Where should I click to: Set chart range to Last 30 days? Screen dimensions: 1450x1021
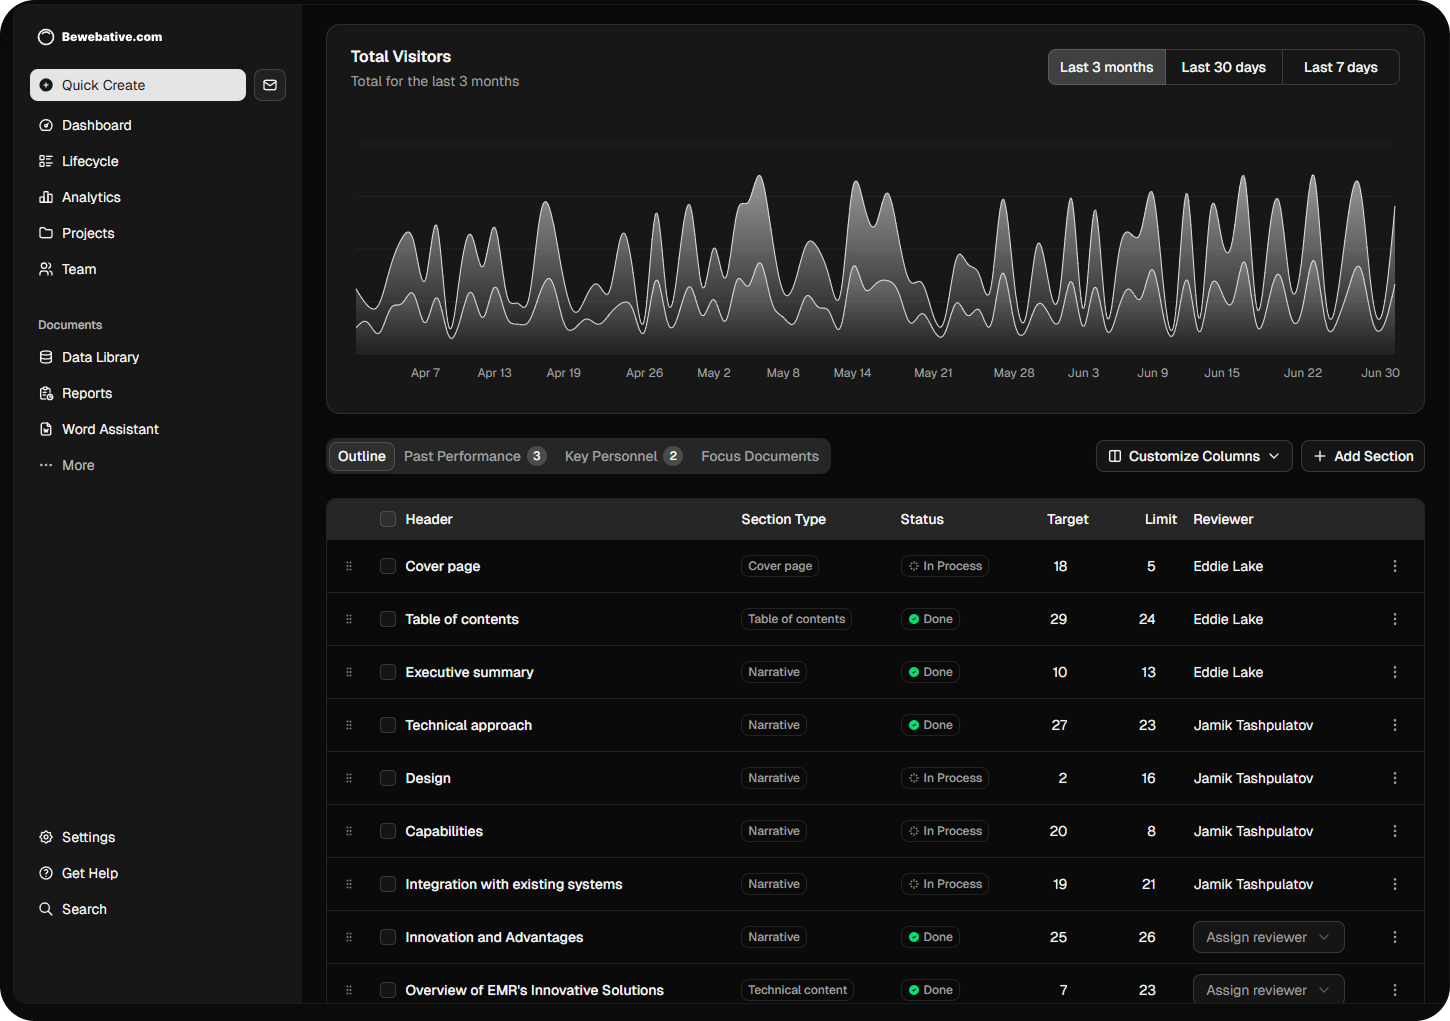point(1223,67)
